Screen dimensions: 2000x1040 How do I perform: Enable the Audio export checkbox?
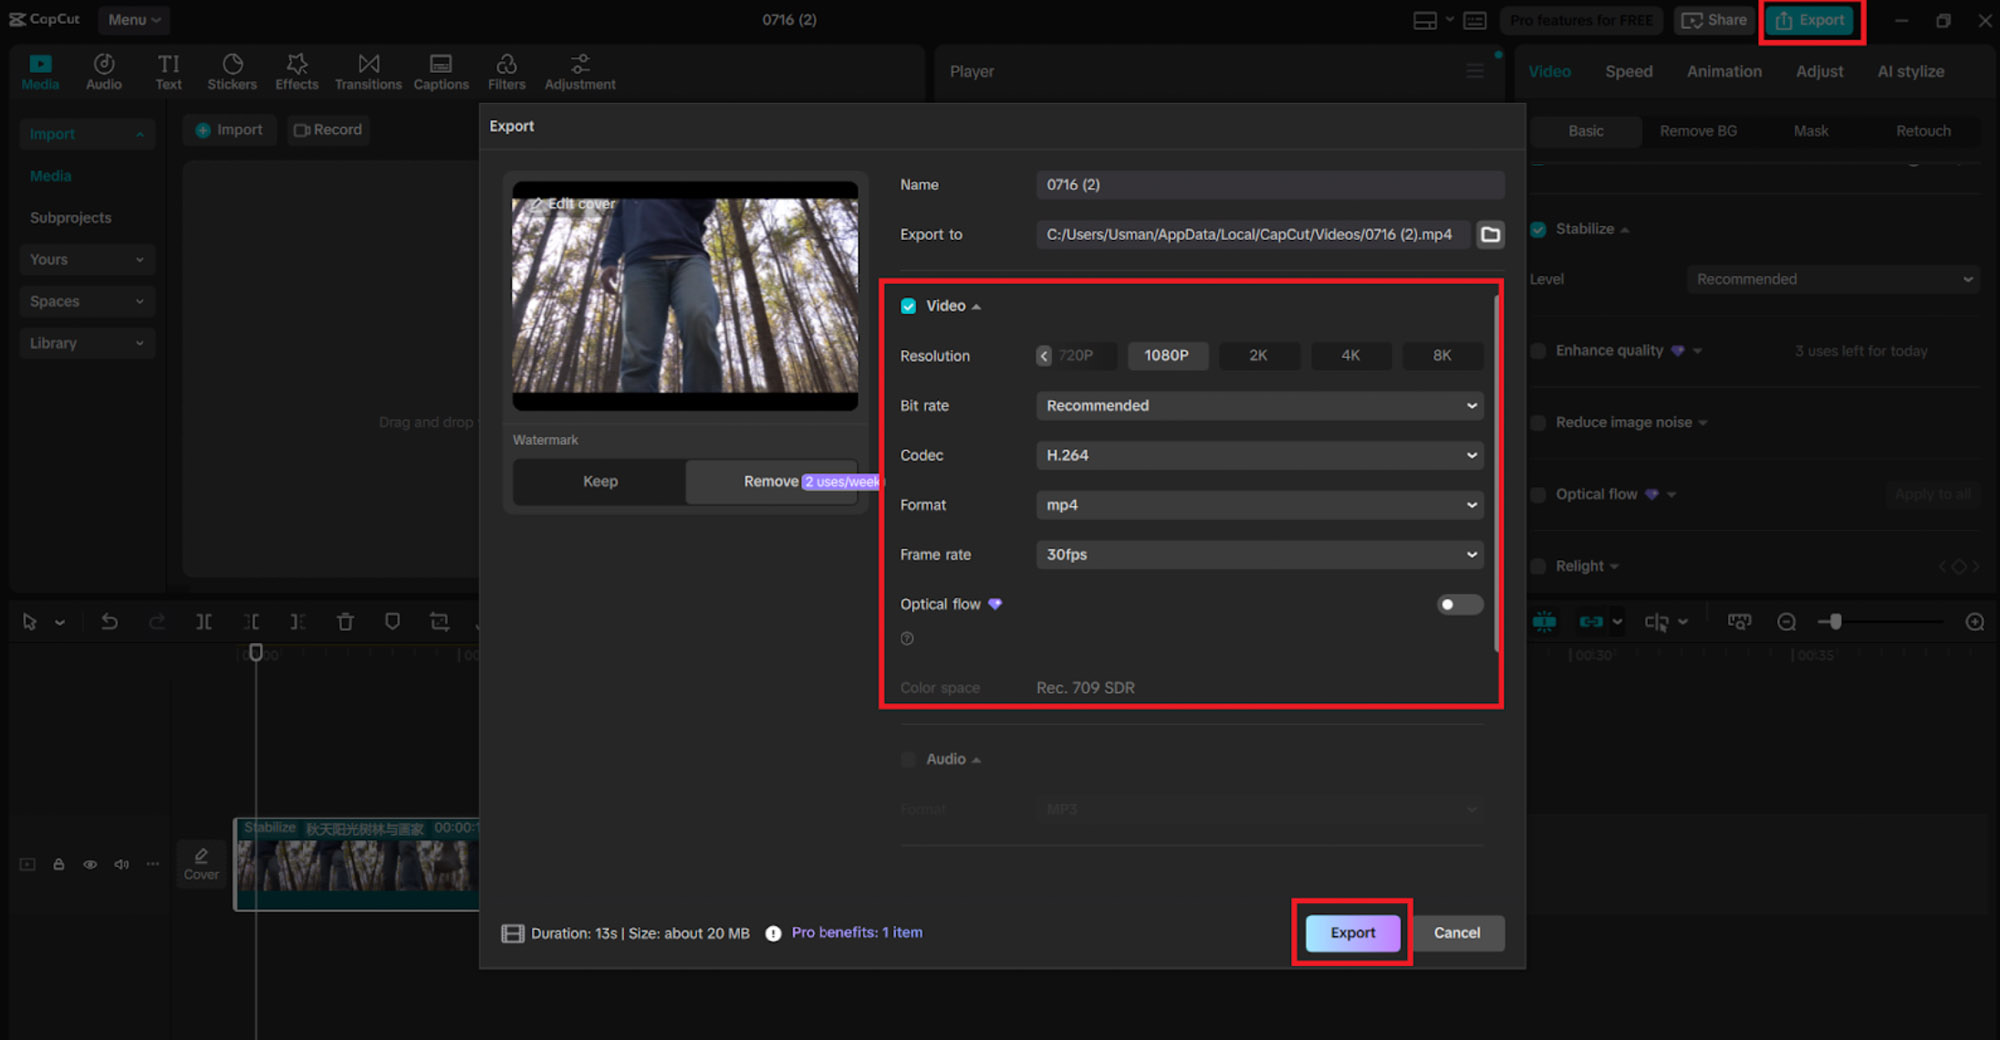[908, 759]
